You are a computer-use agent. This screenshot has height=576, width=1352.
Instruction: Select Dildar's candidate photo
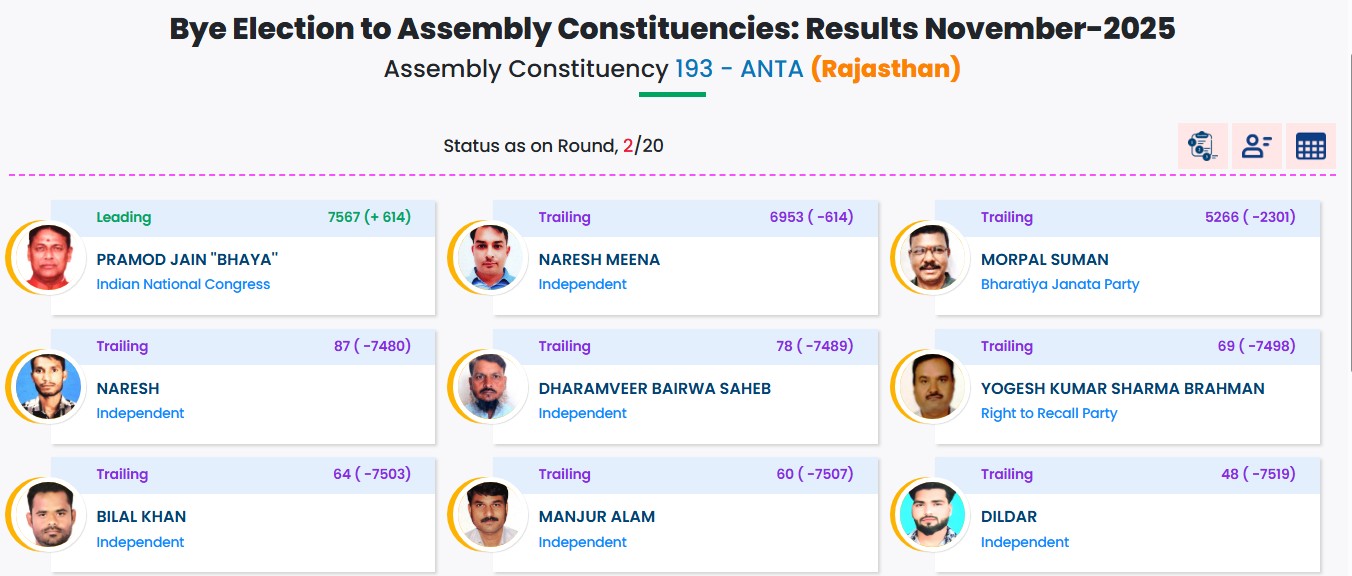click(934, 514)
